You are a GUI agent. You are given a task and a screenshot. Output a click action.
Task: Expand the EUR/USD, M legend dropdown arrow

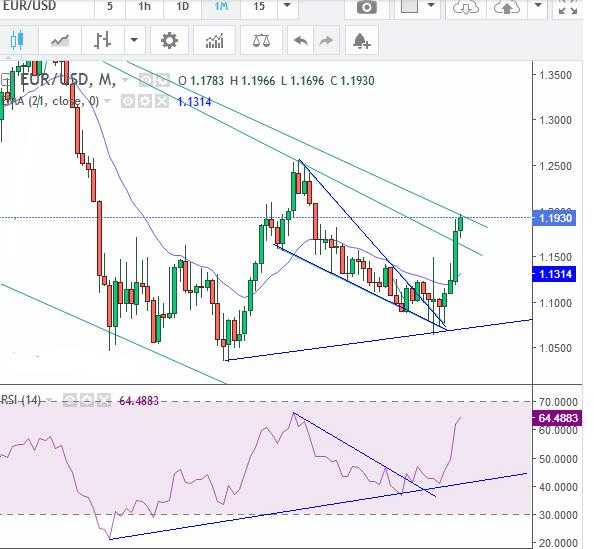(x=124, y=80)
